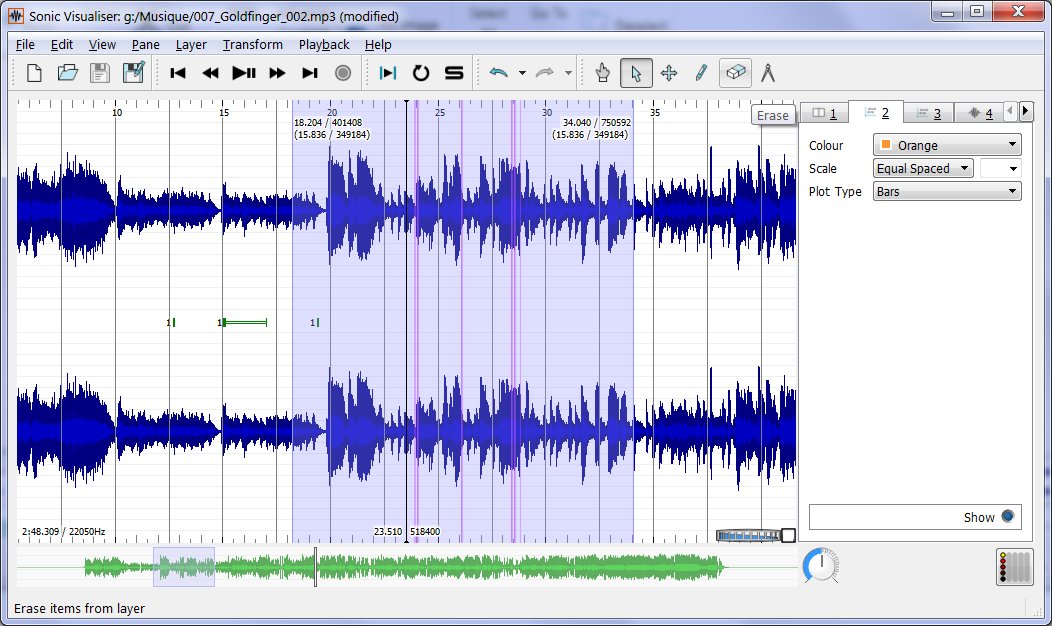Click Save Session As icon with pencil
Viewport: 1052px width, 626px height.
click(x=134, y=72)
